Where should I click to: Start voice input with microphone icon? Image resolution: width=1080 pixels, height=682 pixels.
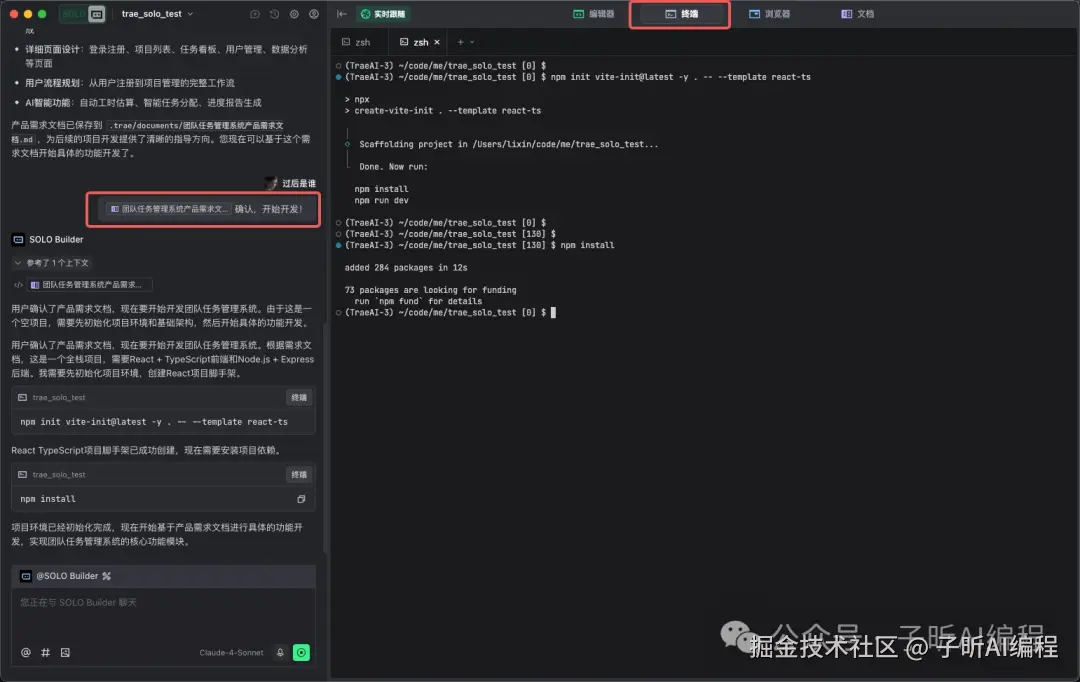(x=280, y=652)
